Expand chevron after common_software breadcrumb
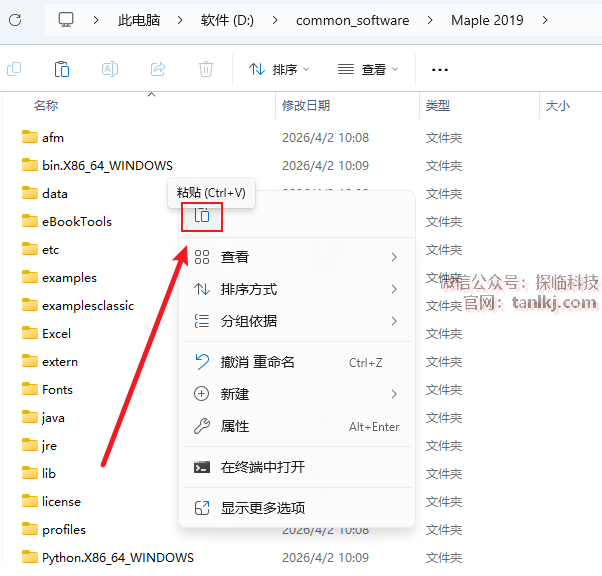The image size is (602, 576). pos(430,20)
